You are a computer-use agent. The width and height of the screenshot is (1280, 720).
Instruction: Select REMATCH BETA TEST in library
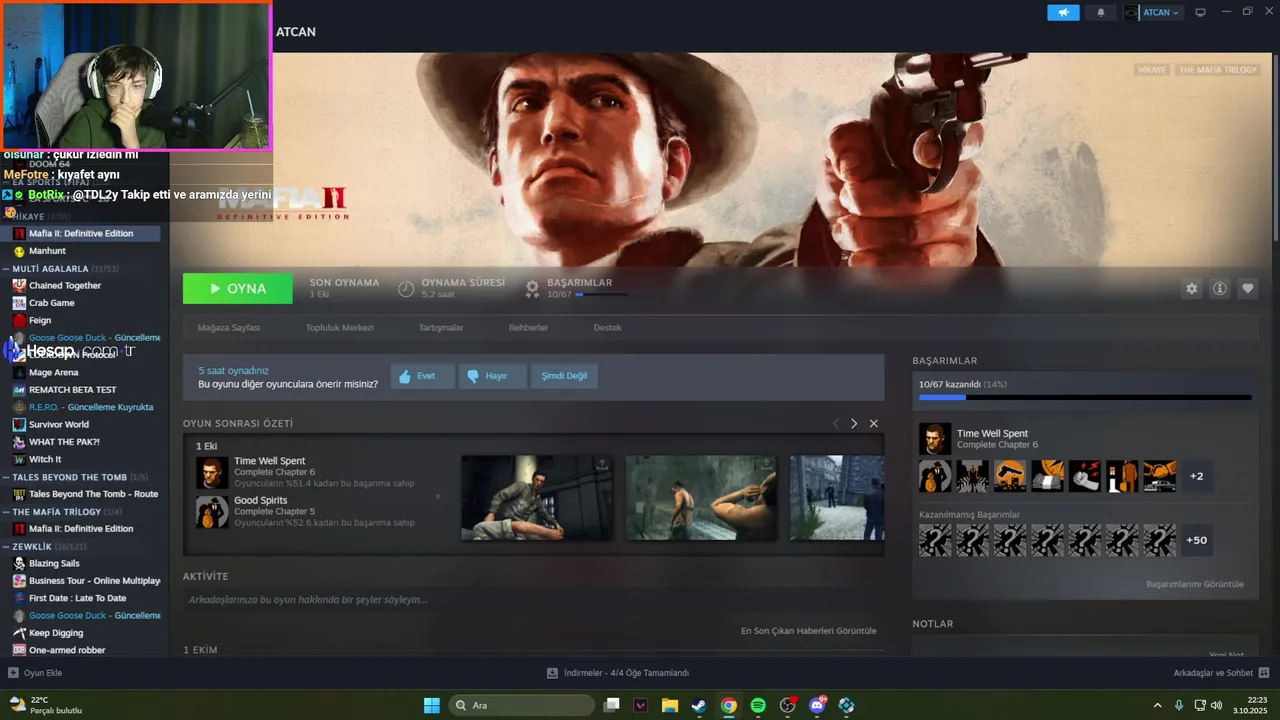pyautogui.click(x=72, y=389)
